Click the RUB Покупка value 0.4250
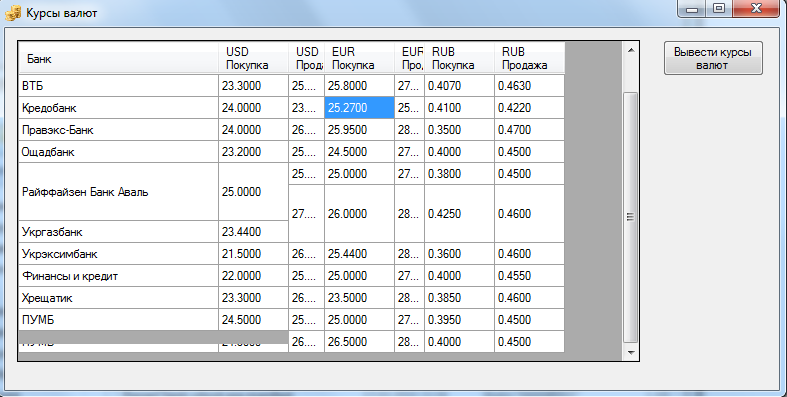The width and height of the screenshot is (787, 397). (x=459, y=214)
